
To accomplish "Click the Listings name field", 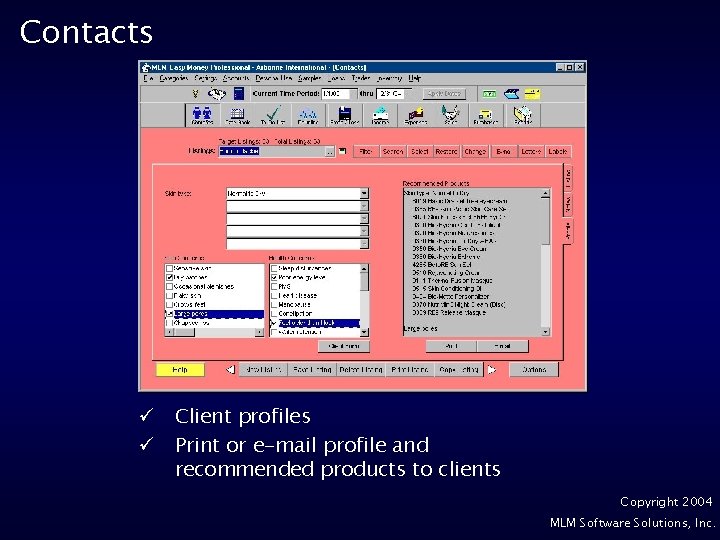I will tap(272, 151).
